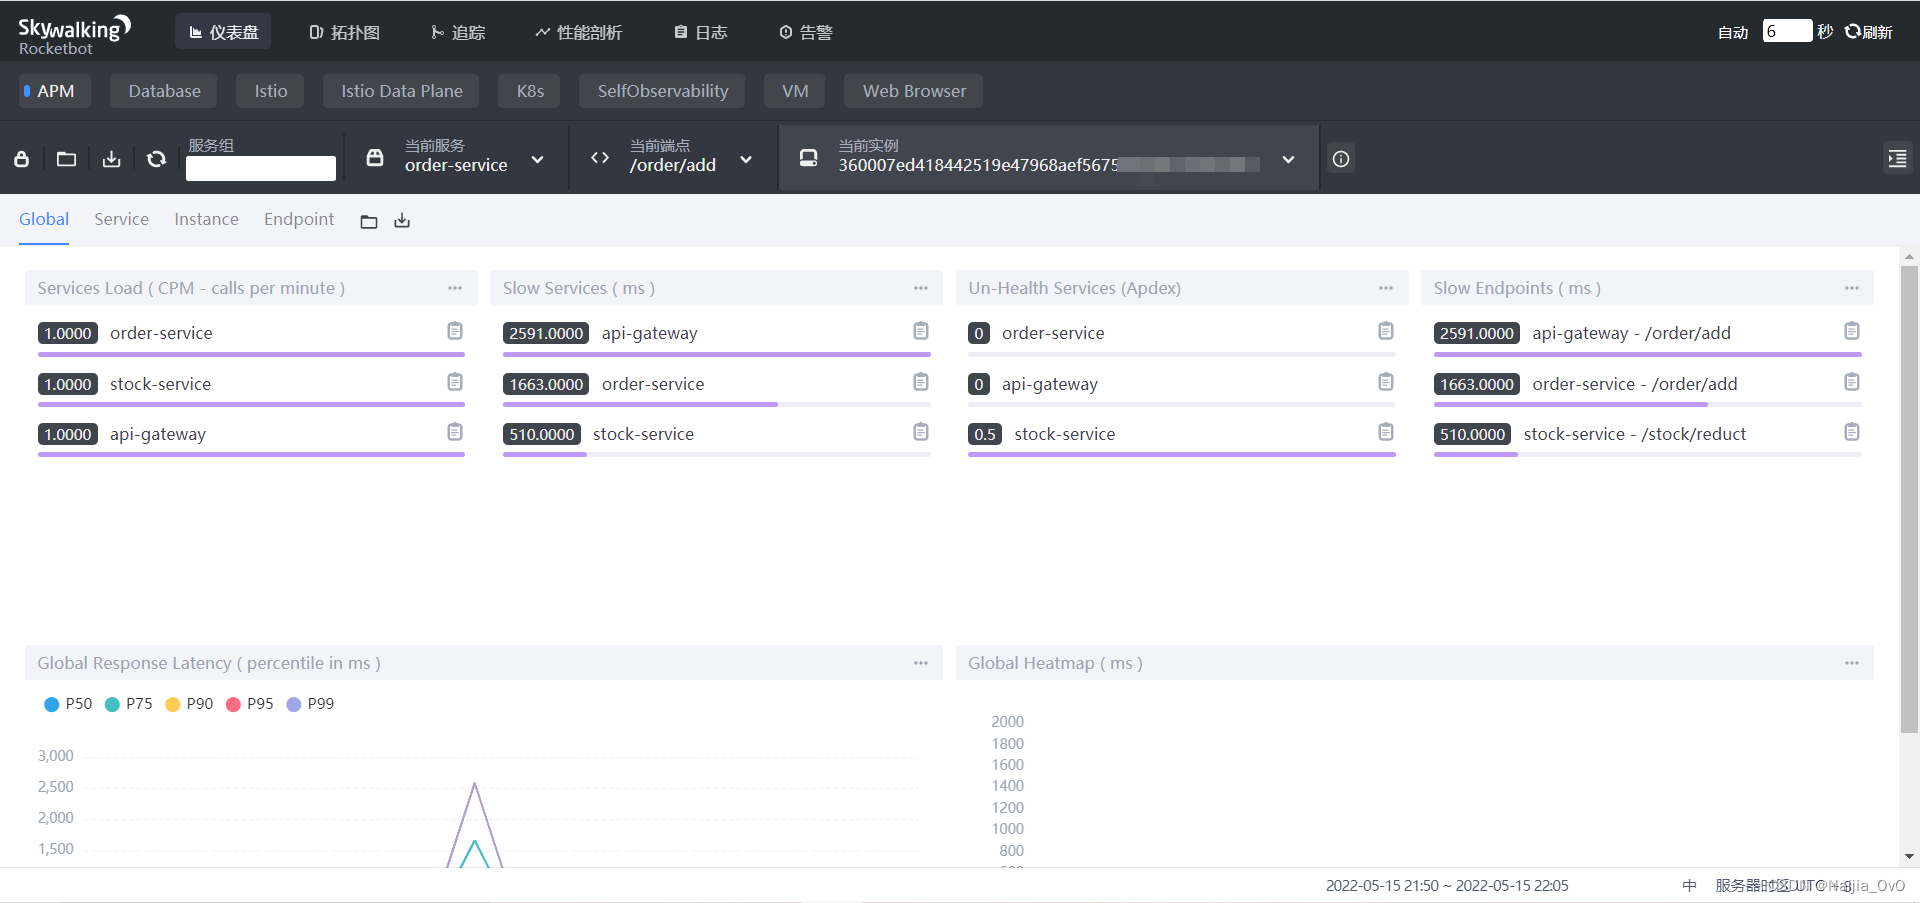Image resolution: width=1920 pixels, height=903 pixels.
Task: Click the time range in the footer
Action: pyautogui.click(x=1447, y=886)
